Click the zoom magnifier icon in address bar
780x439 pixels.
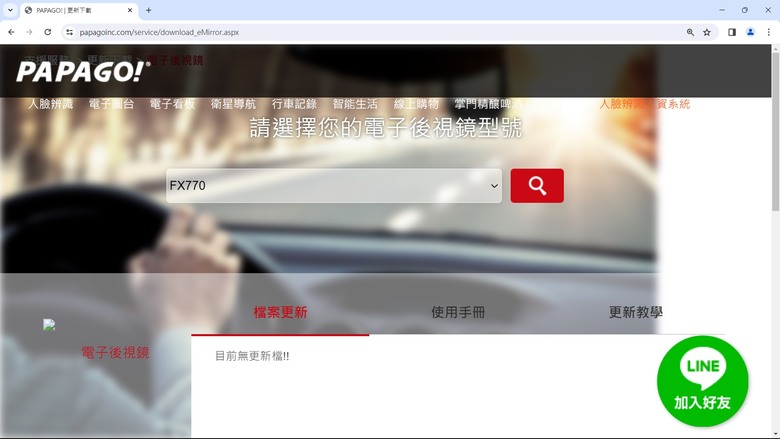tap(690, 32)
